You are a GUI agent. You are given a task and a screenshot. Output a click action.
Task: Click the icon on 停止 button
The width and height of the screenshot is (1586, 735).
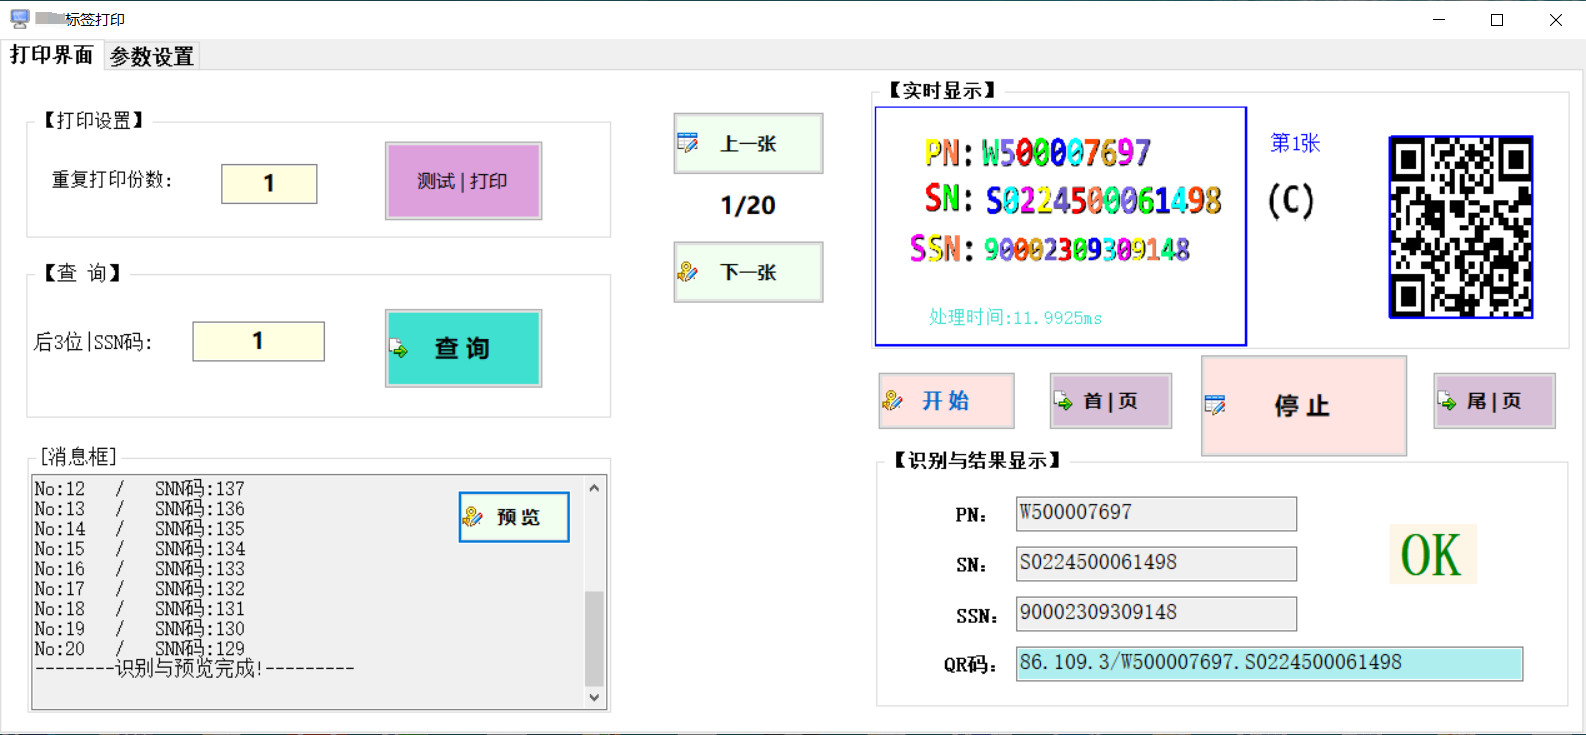[1215, 405]
